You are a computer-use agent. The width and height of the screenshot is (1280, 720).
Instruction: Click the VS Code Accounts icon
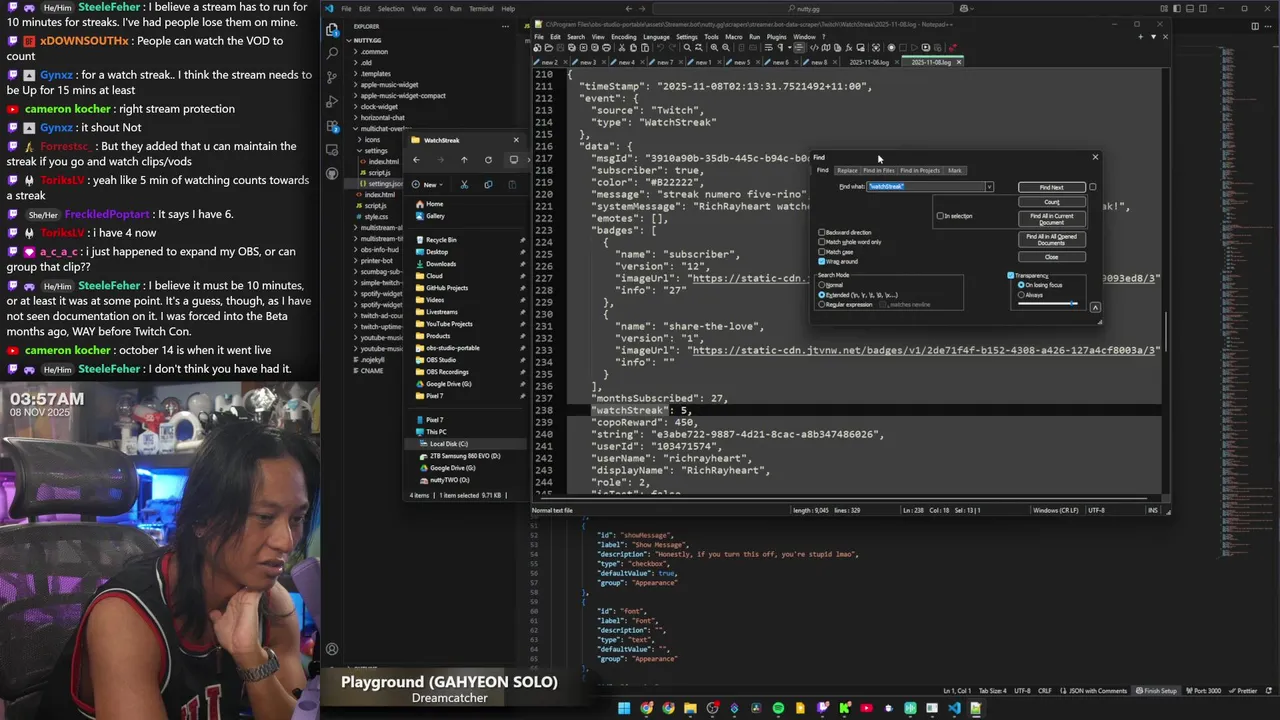pyautogui.click(x=332, y=649)
